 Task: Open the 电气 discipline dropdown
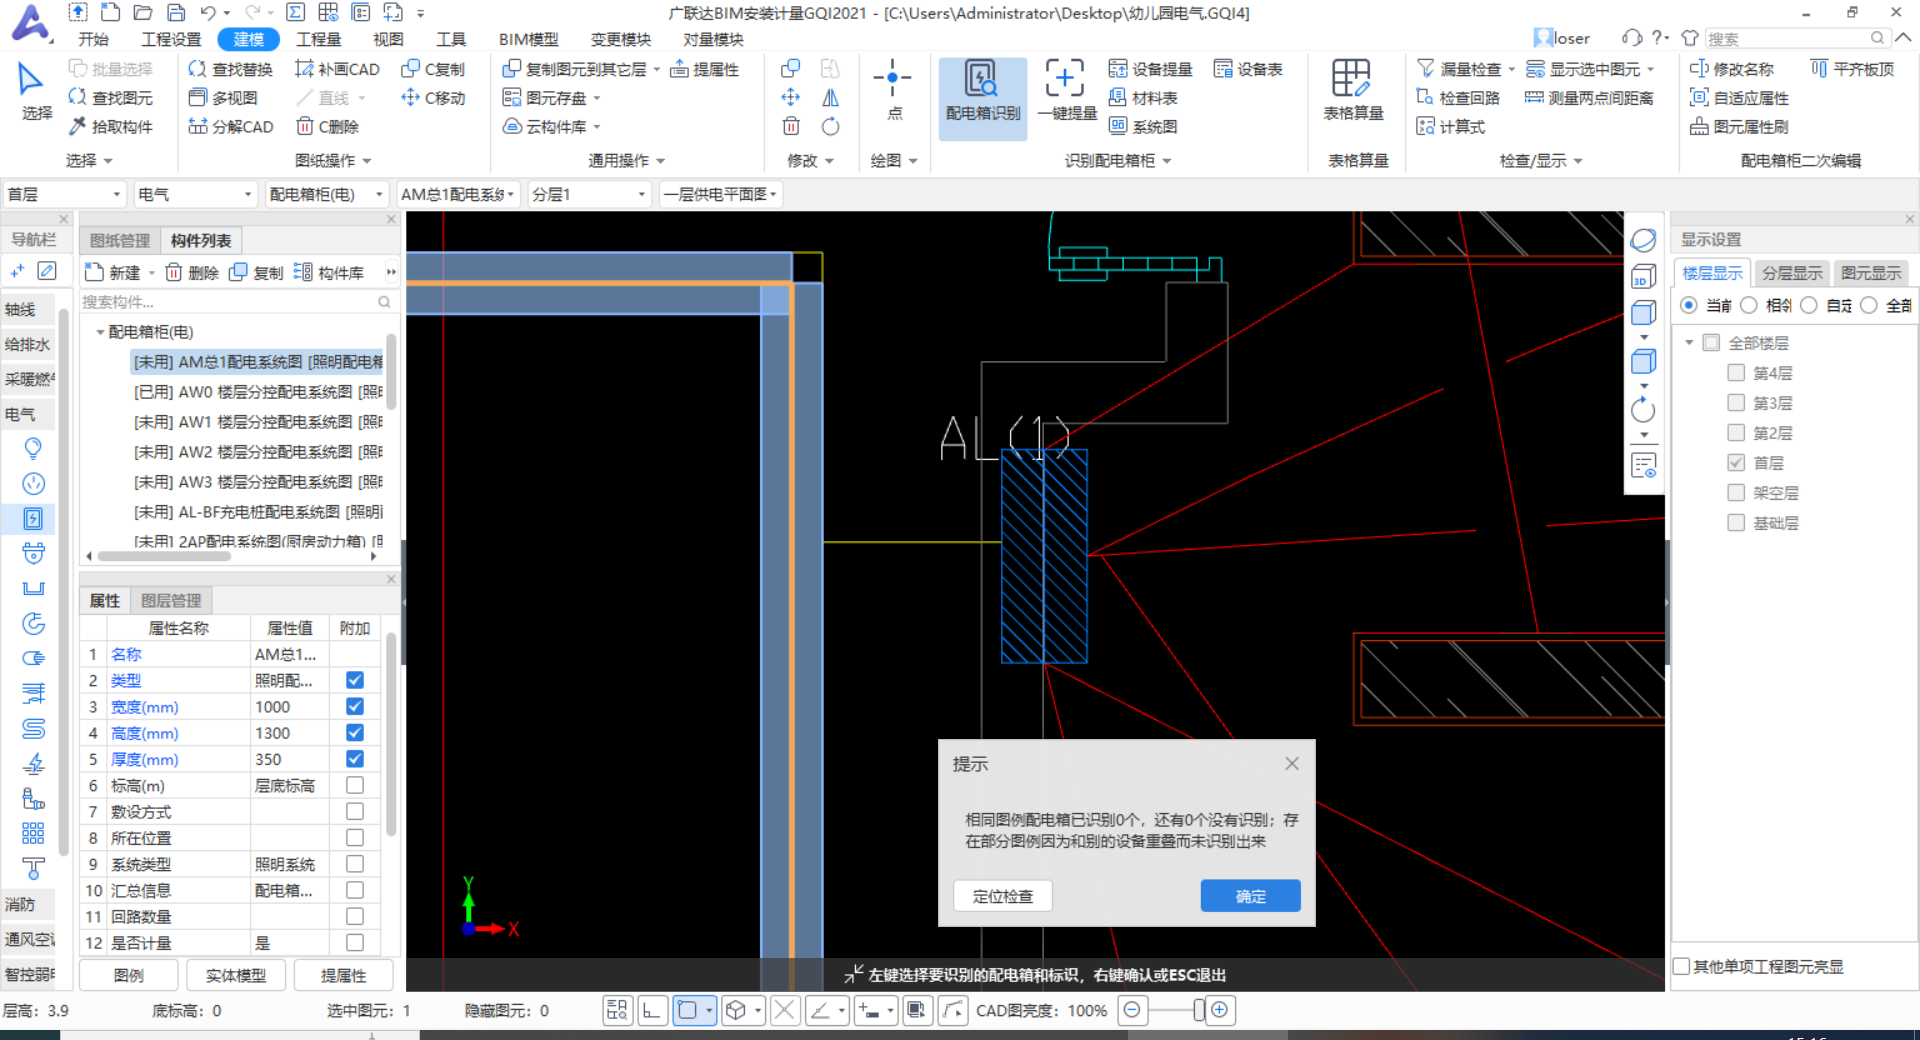[x=195, y=194]
